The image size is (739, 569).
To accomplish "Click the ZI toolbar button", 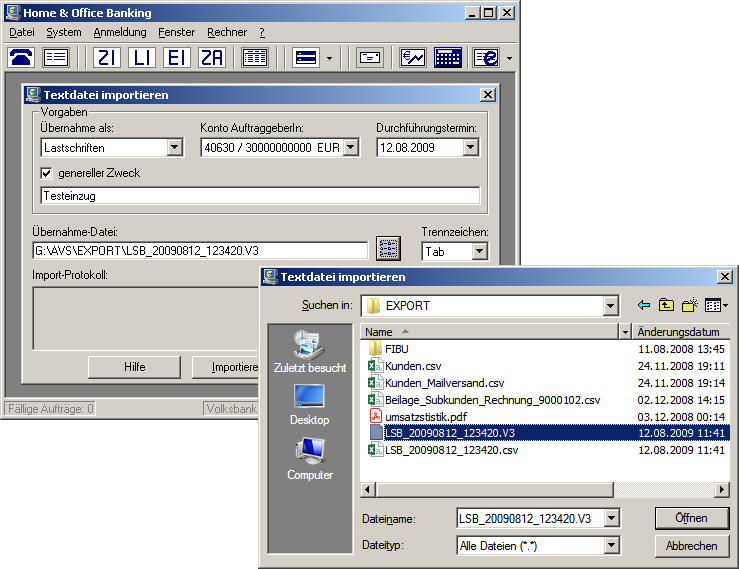I will coord(108,58).
